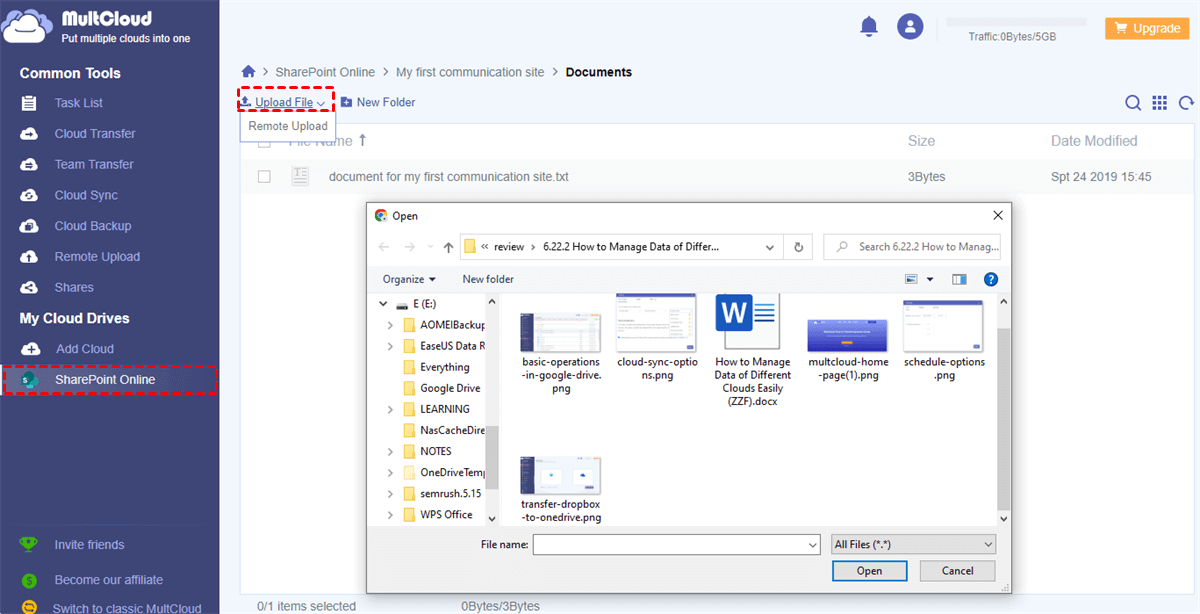This screenshot has width=1200, height=614.
Task: Navigate up one folder in file dialog
Action: (448, 247)
